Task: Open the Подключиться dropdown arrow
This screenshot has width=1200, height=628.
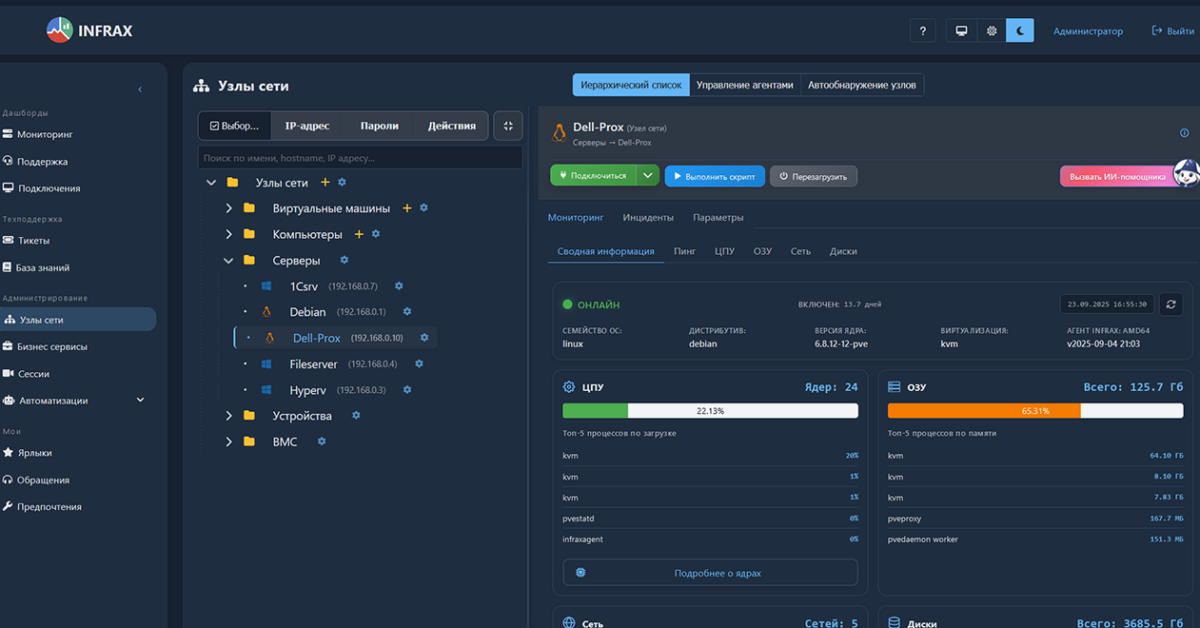Action: [x=648, y=176]
